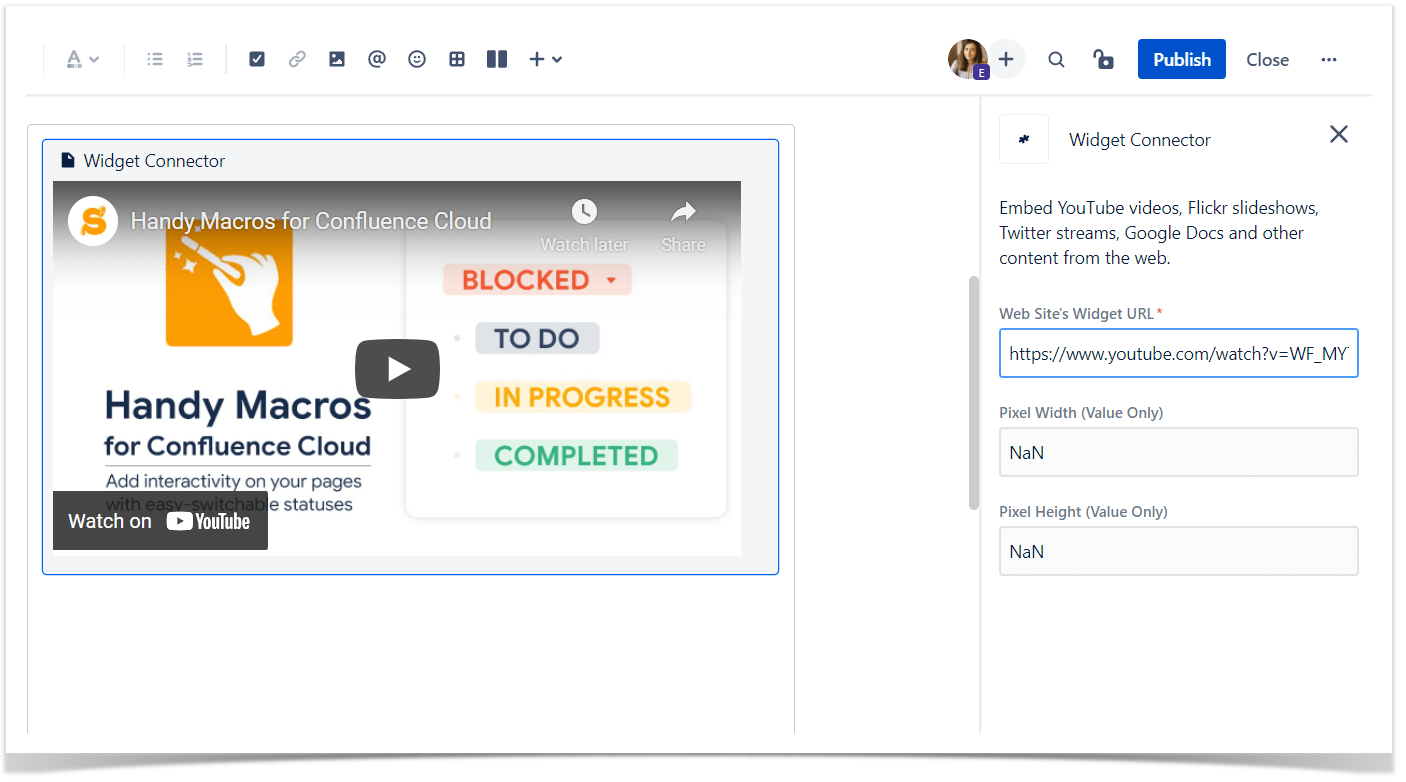This screenshot has height=782, width=1406.
Task: Insert an emoji
Action: pos(417,59)
